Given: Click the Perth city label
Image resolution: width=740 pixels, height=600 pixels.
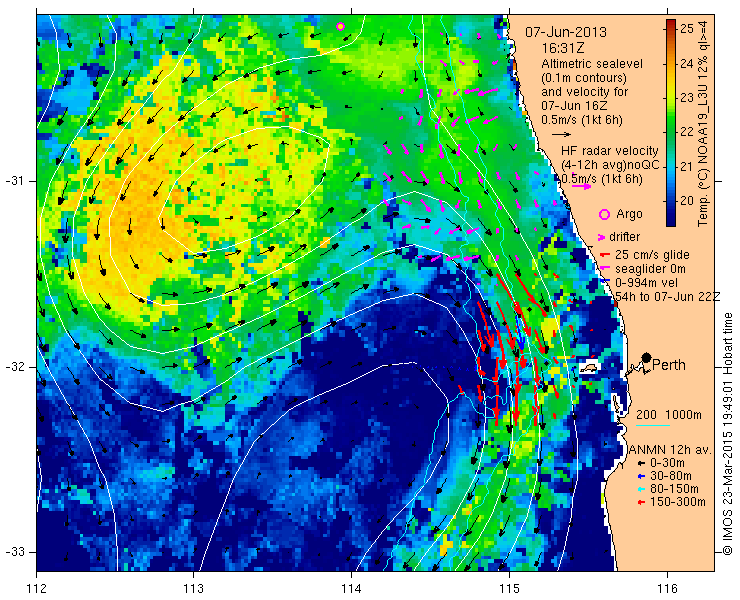Looking at the screenshot, I should (669, 365).
